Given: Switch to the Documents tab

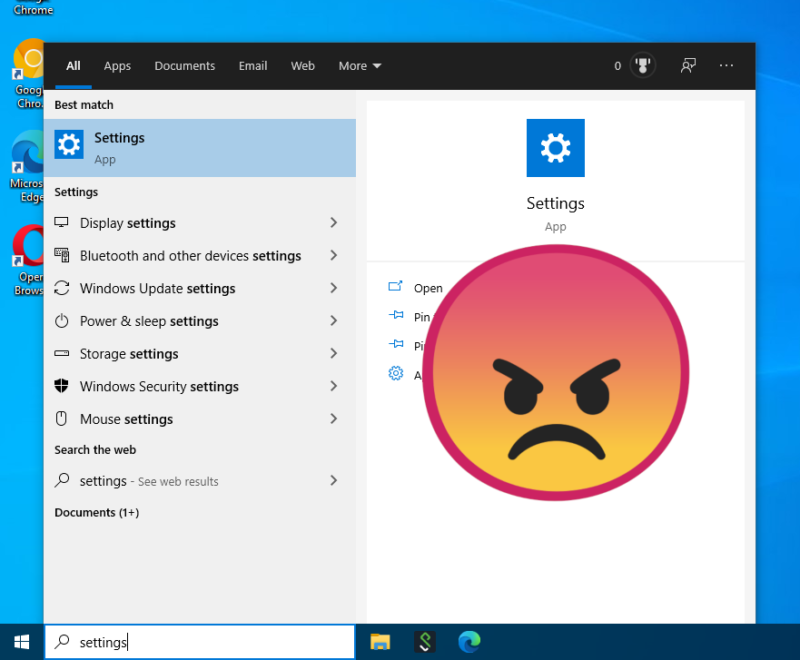Looking at the screenshot, I should [x=184, y=66].
